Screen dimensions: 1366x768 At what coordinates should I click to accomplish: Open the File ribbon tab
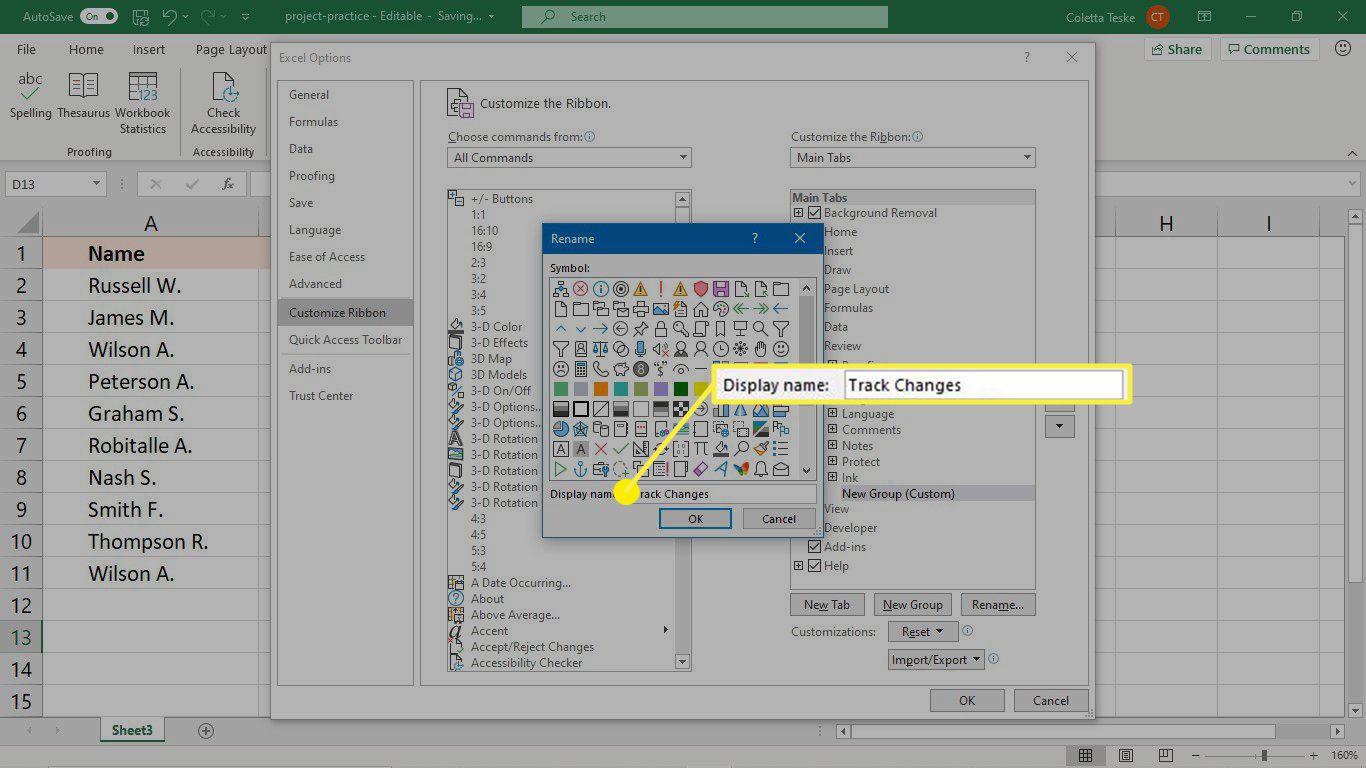click(x=26, y=50)
